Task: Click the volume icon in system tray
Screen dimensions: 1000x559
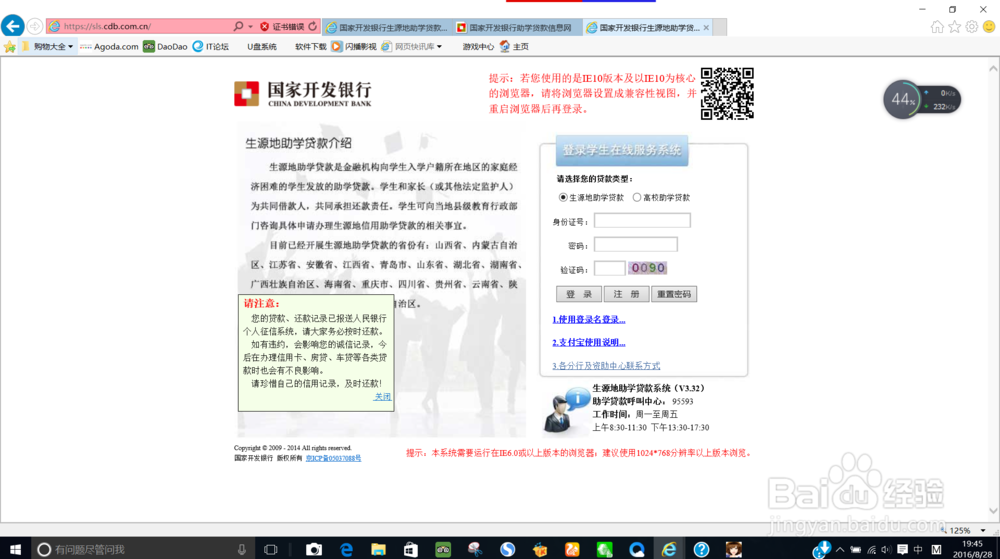Action: pos(886,549)
